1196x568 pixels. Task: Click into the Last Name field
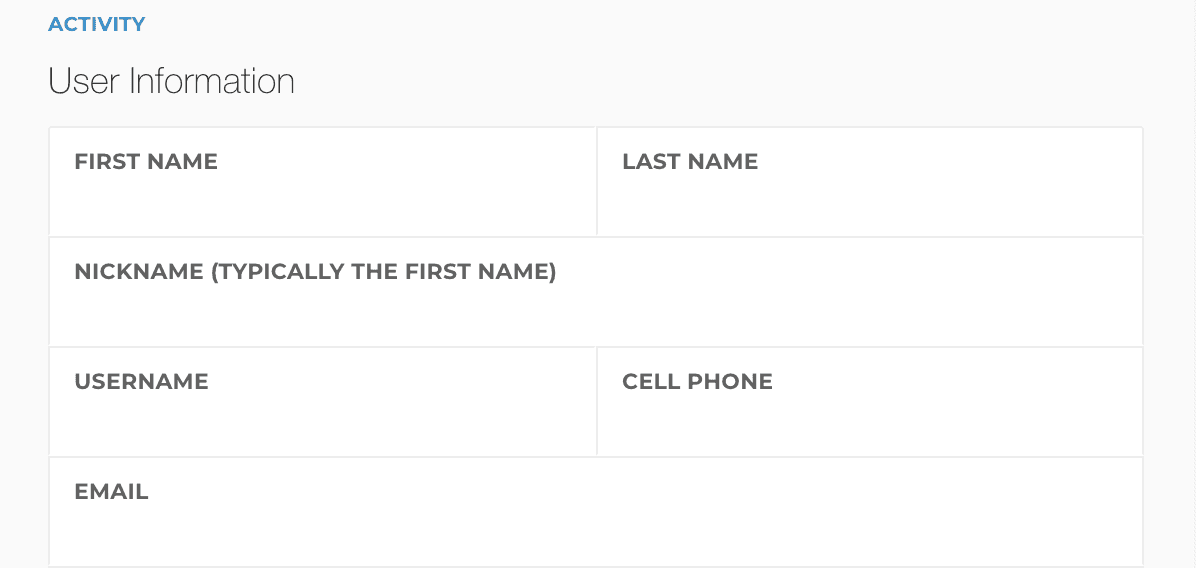tap(869, 203)
